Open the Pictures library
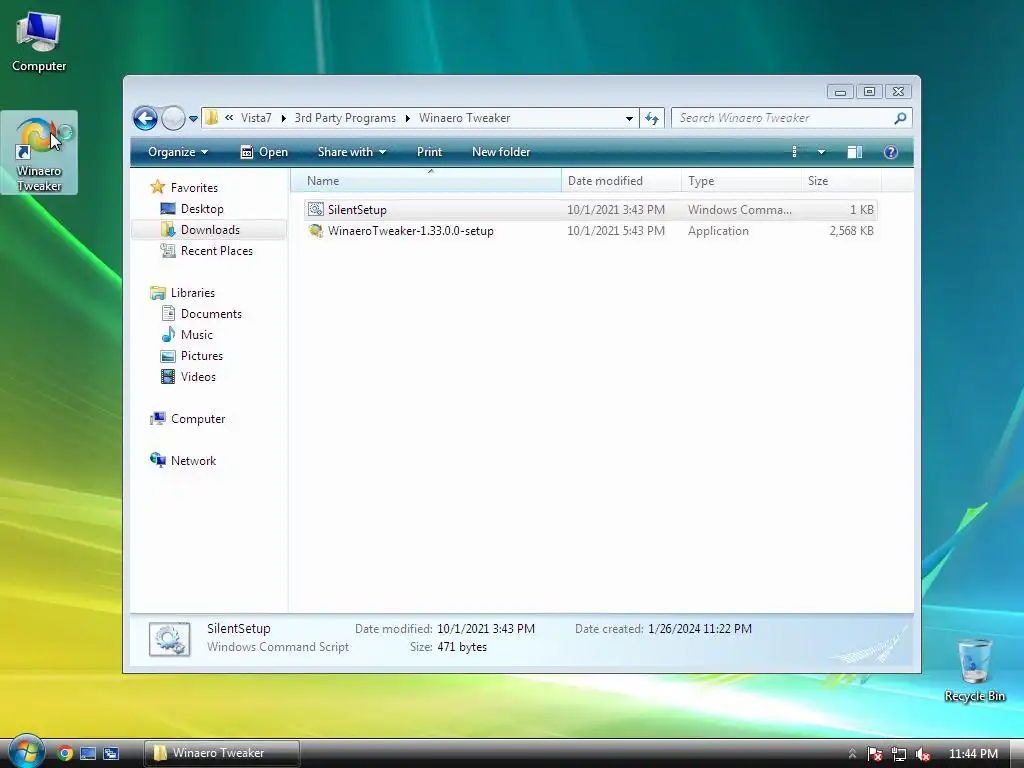 click(202, 356)
